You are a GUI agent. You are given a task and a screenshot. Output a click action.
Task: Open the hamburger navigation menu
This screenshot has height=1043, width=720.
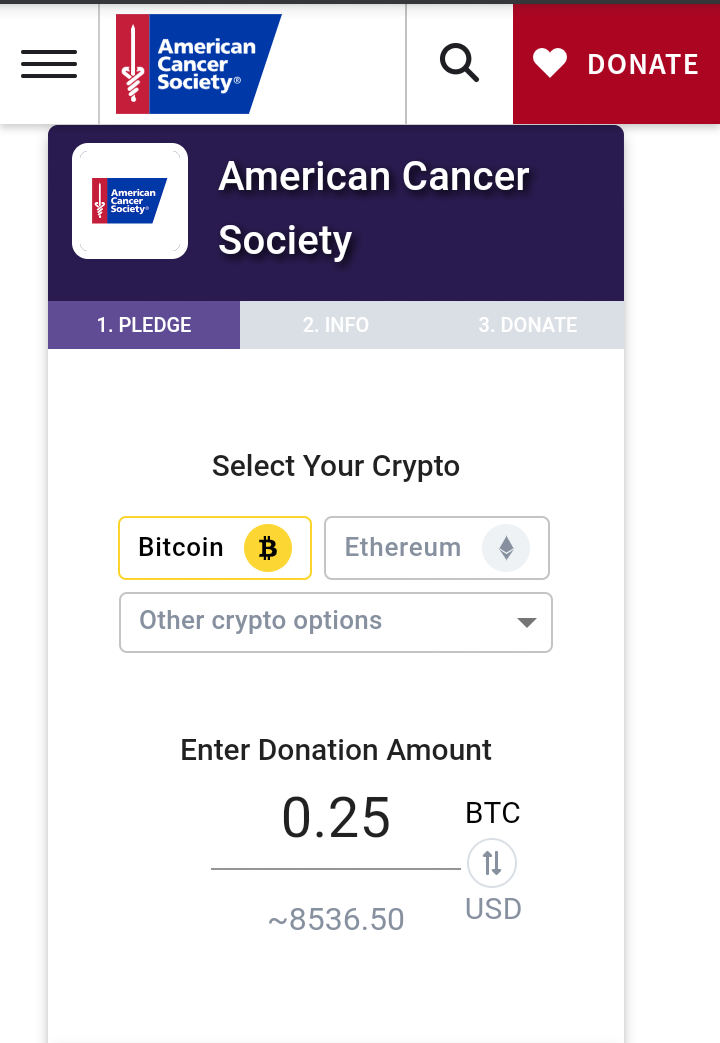pos(49,64)
